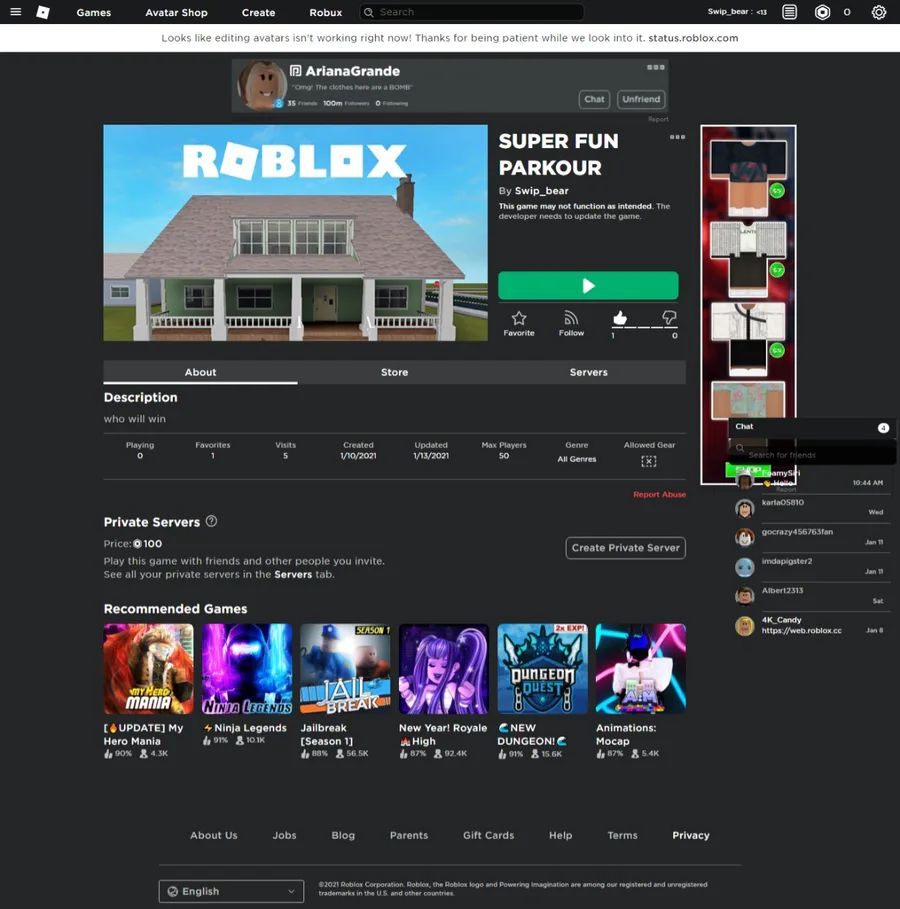
Task: Click the Allowed Gear icon
Action: [x=649, y=461]
